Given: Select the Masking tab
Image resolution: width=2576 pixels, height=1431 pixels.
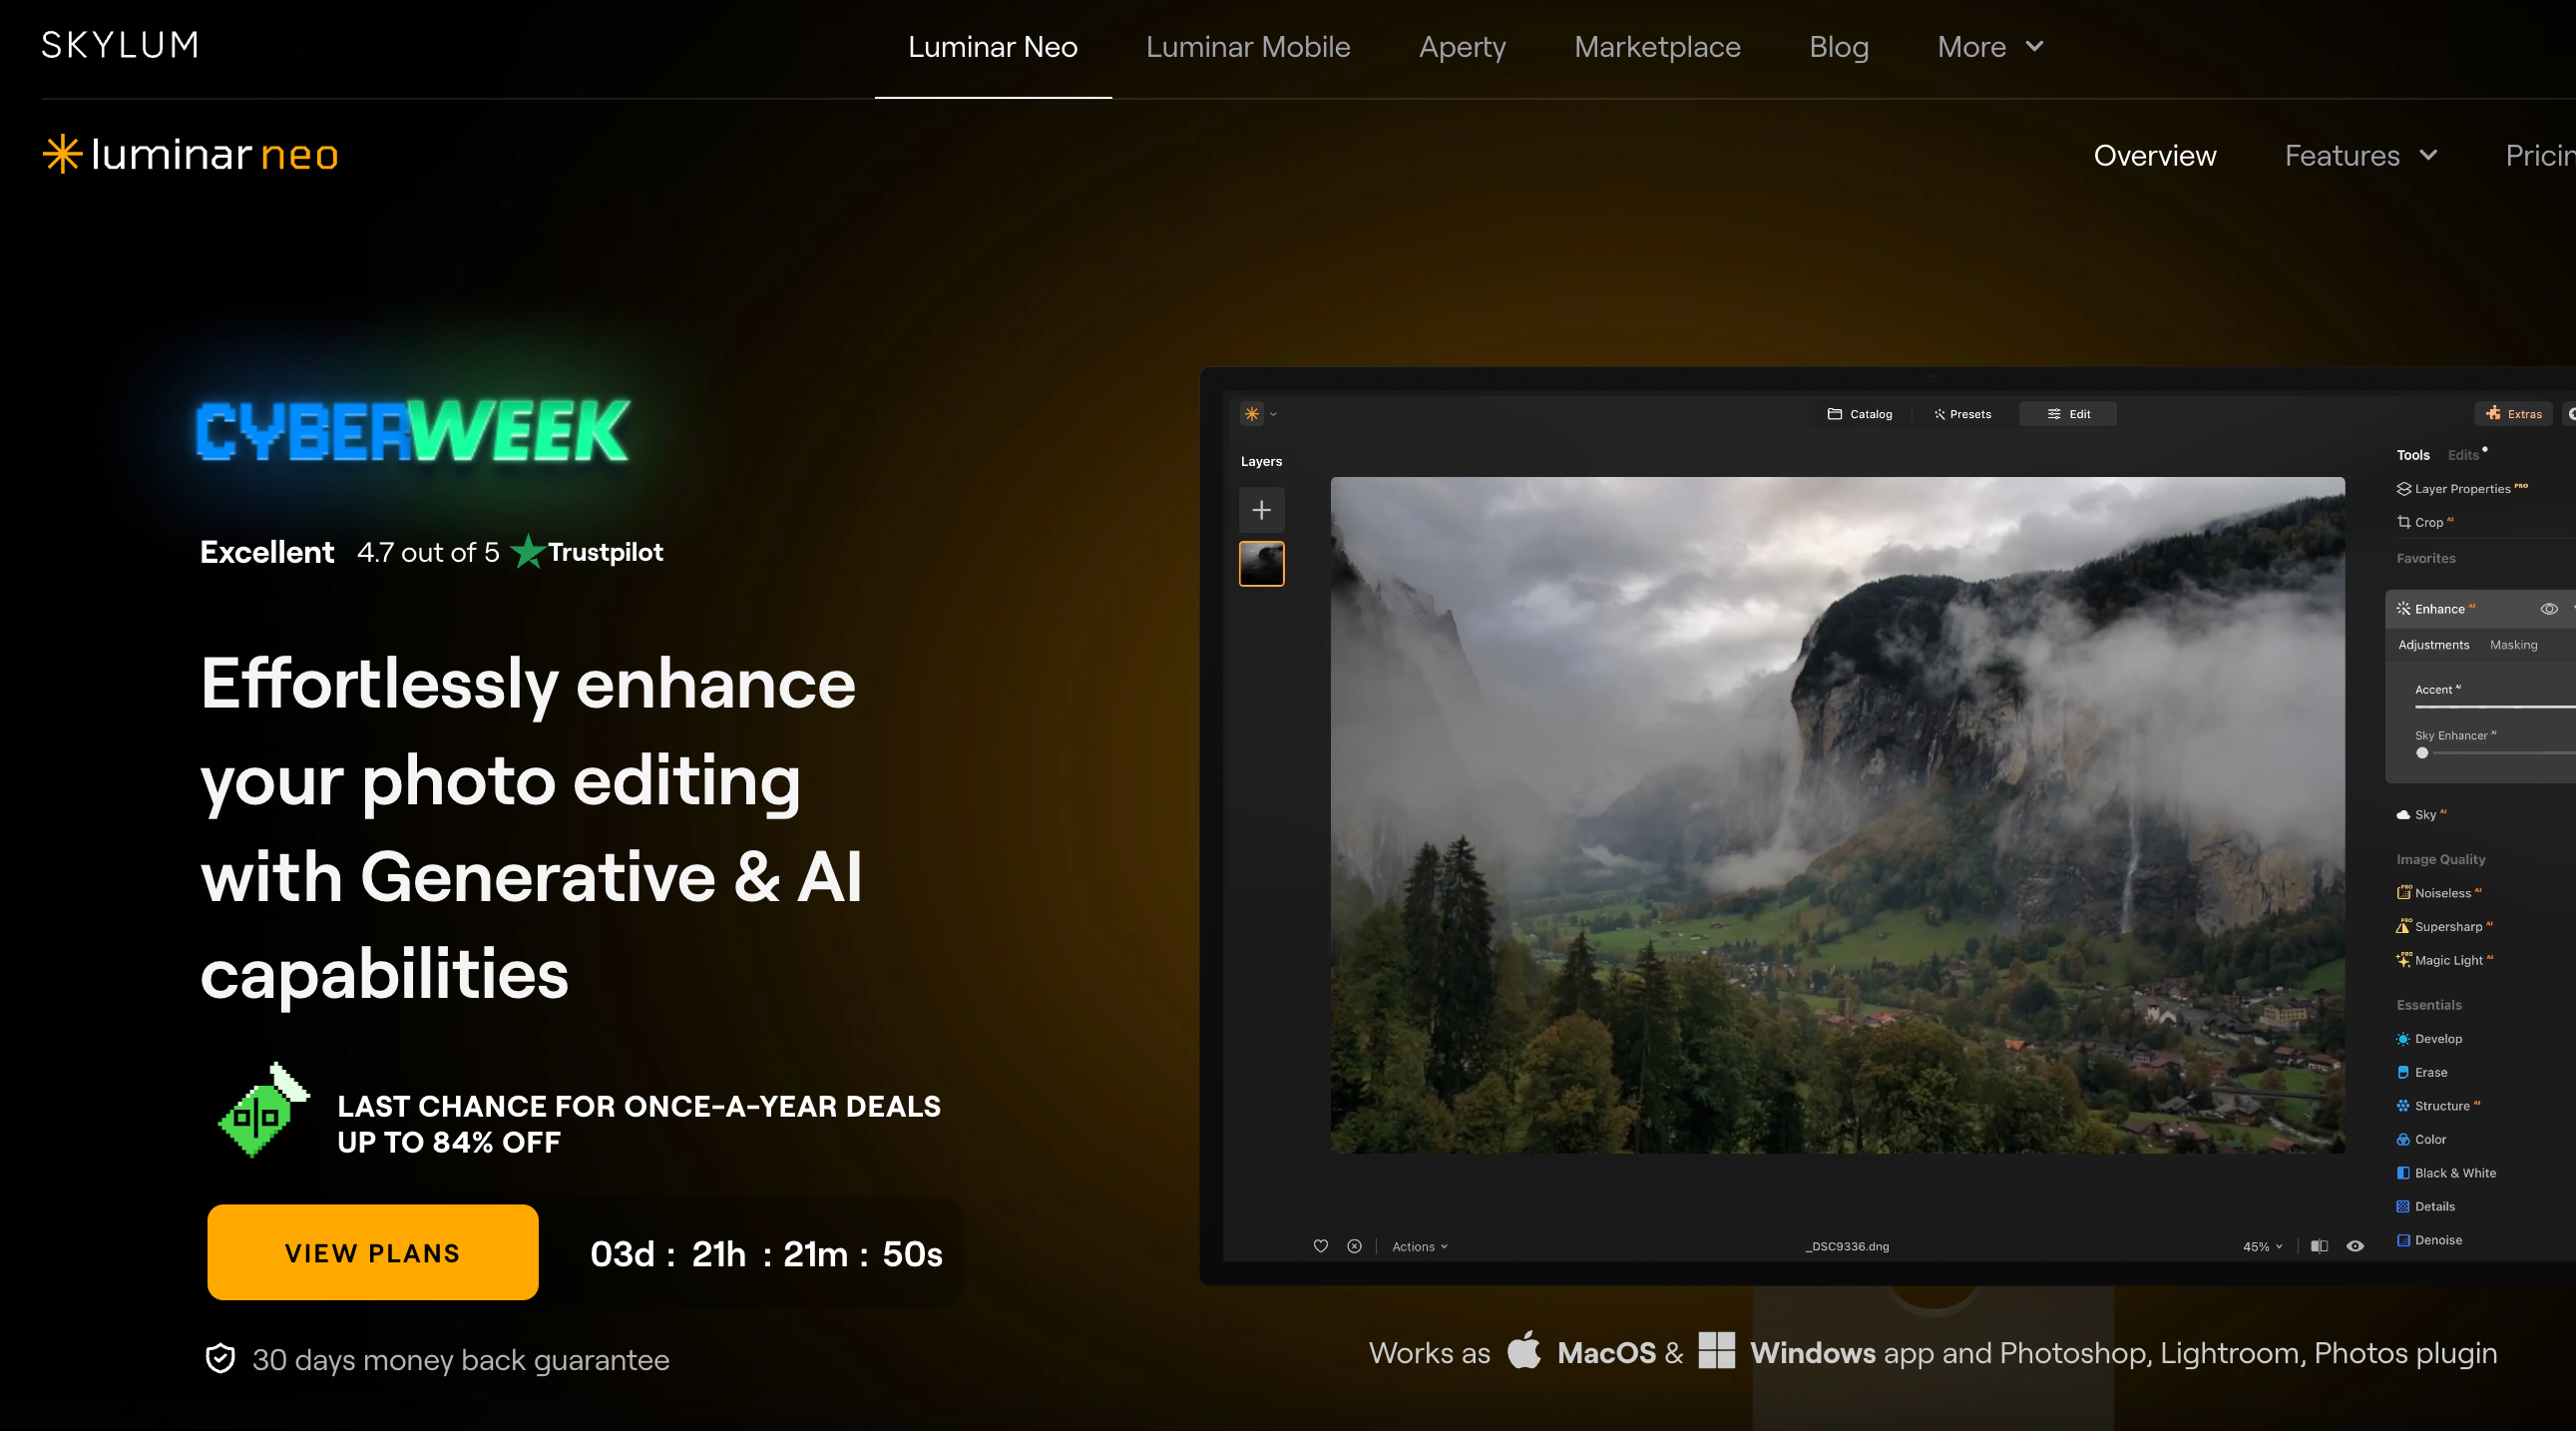Looking at the screenshot, I should pyautogui.click(x=2513, y=644).
